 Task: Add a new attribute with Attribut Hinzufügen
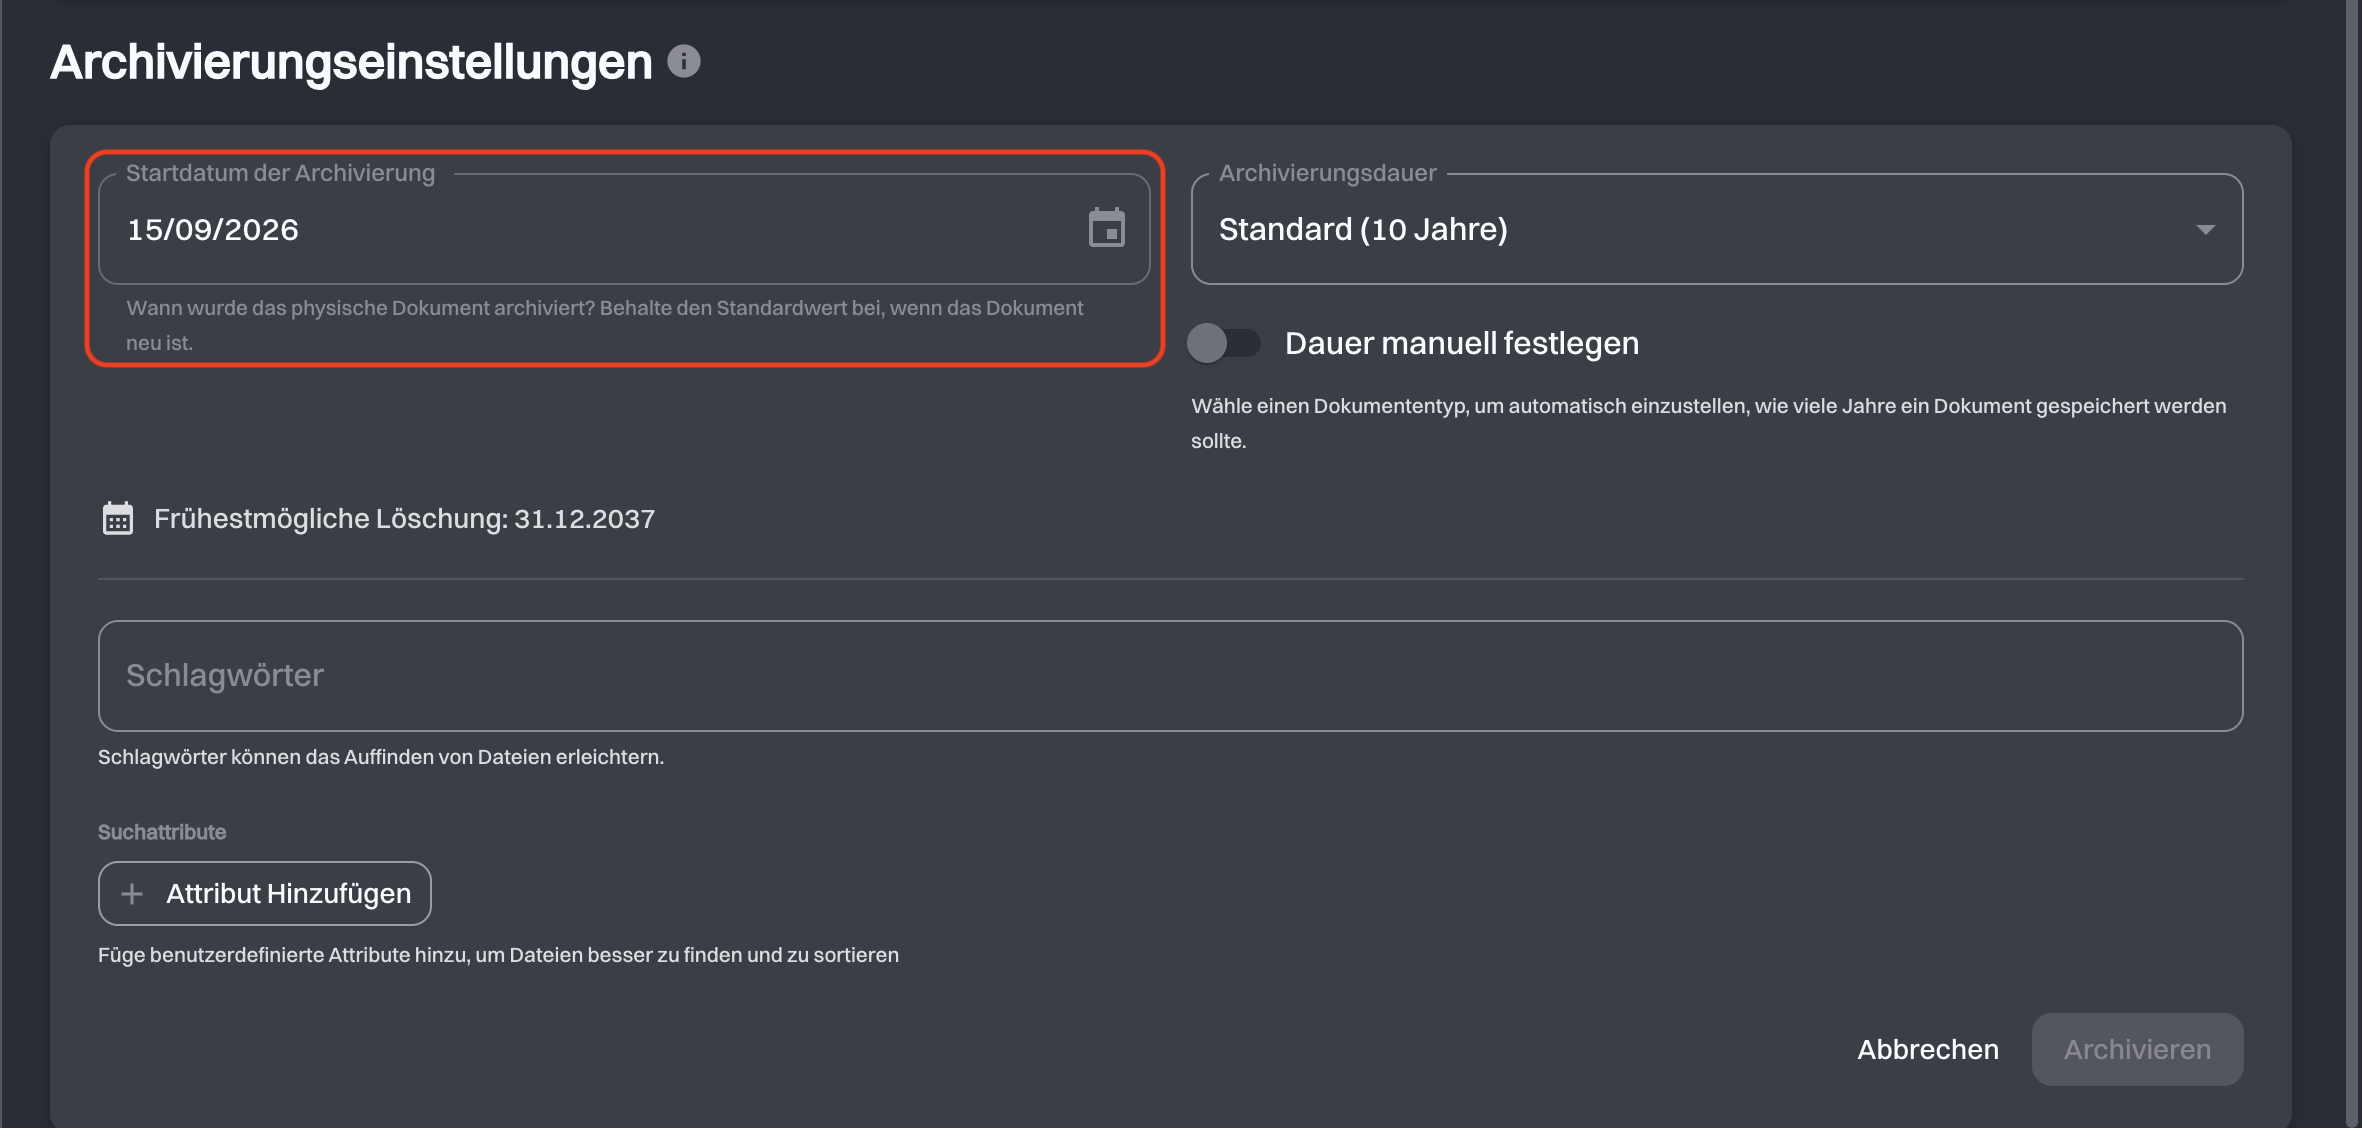pos(265,893)
